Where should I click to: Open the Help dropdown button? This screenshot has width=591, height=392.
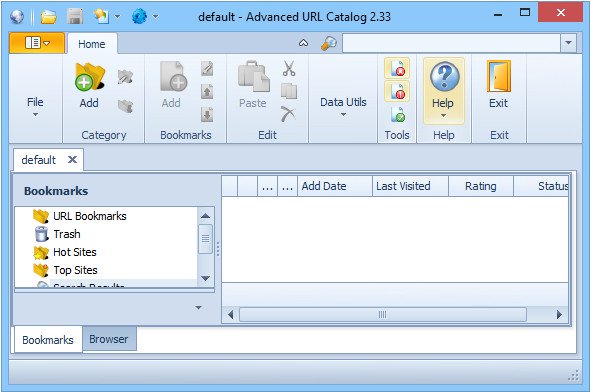pos(444,90)
